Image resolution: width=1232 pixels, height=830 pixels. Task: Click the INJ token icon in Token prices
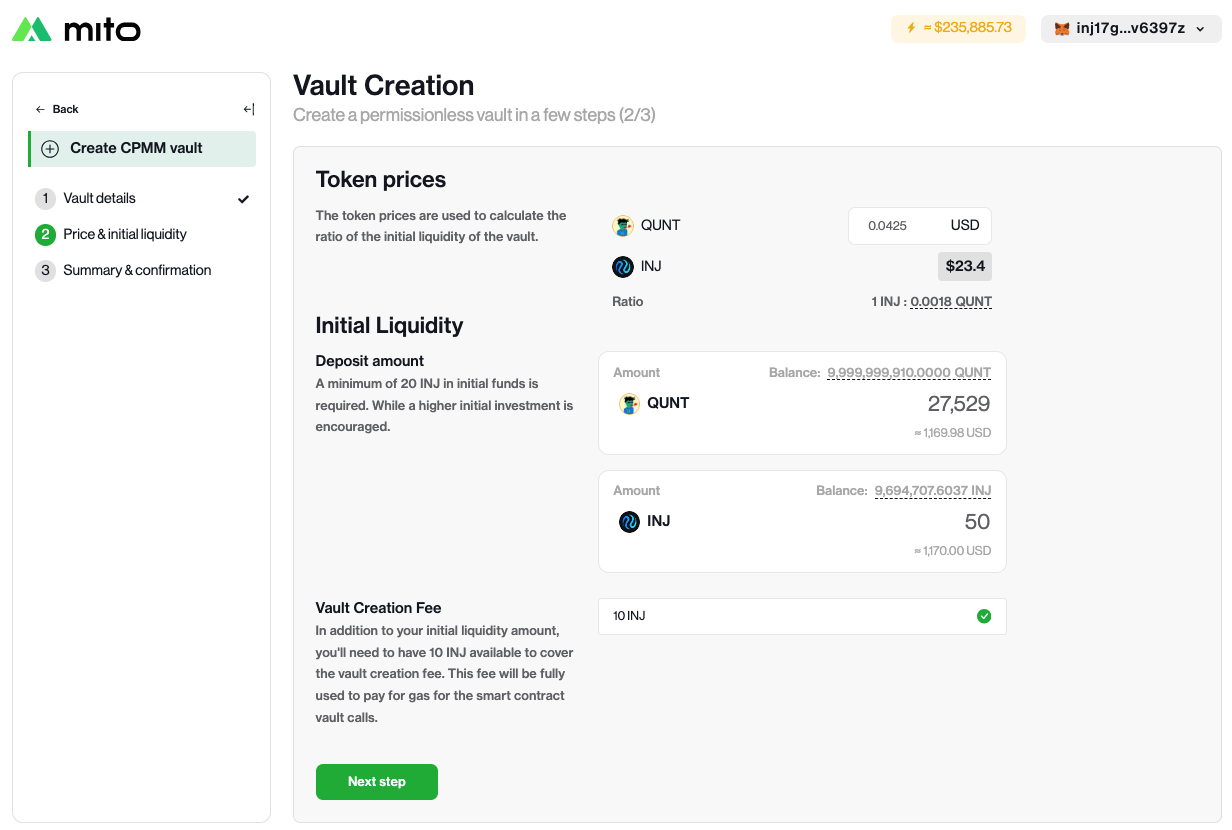(x=623, y=267)
